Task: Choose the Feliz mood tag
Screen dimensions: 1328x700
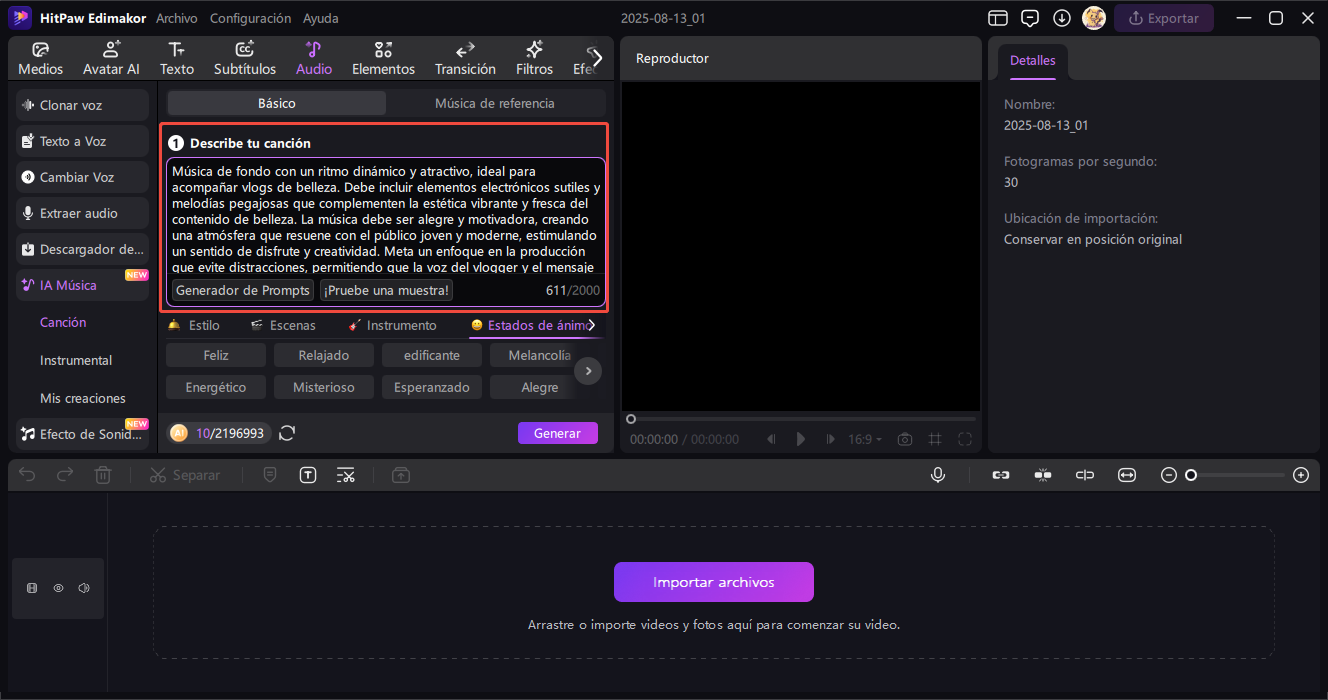Action: tap(216, 355)
